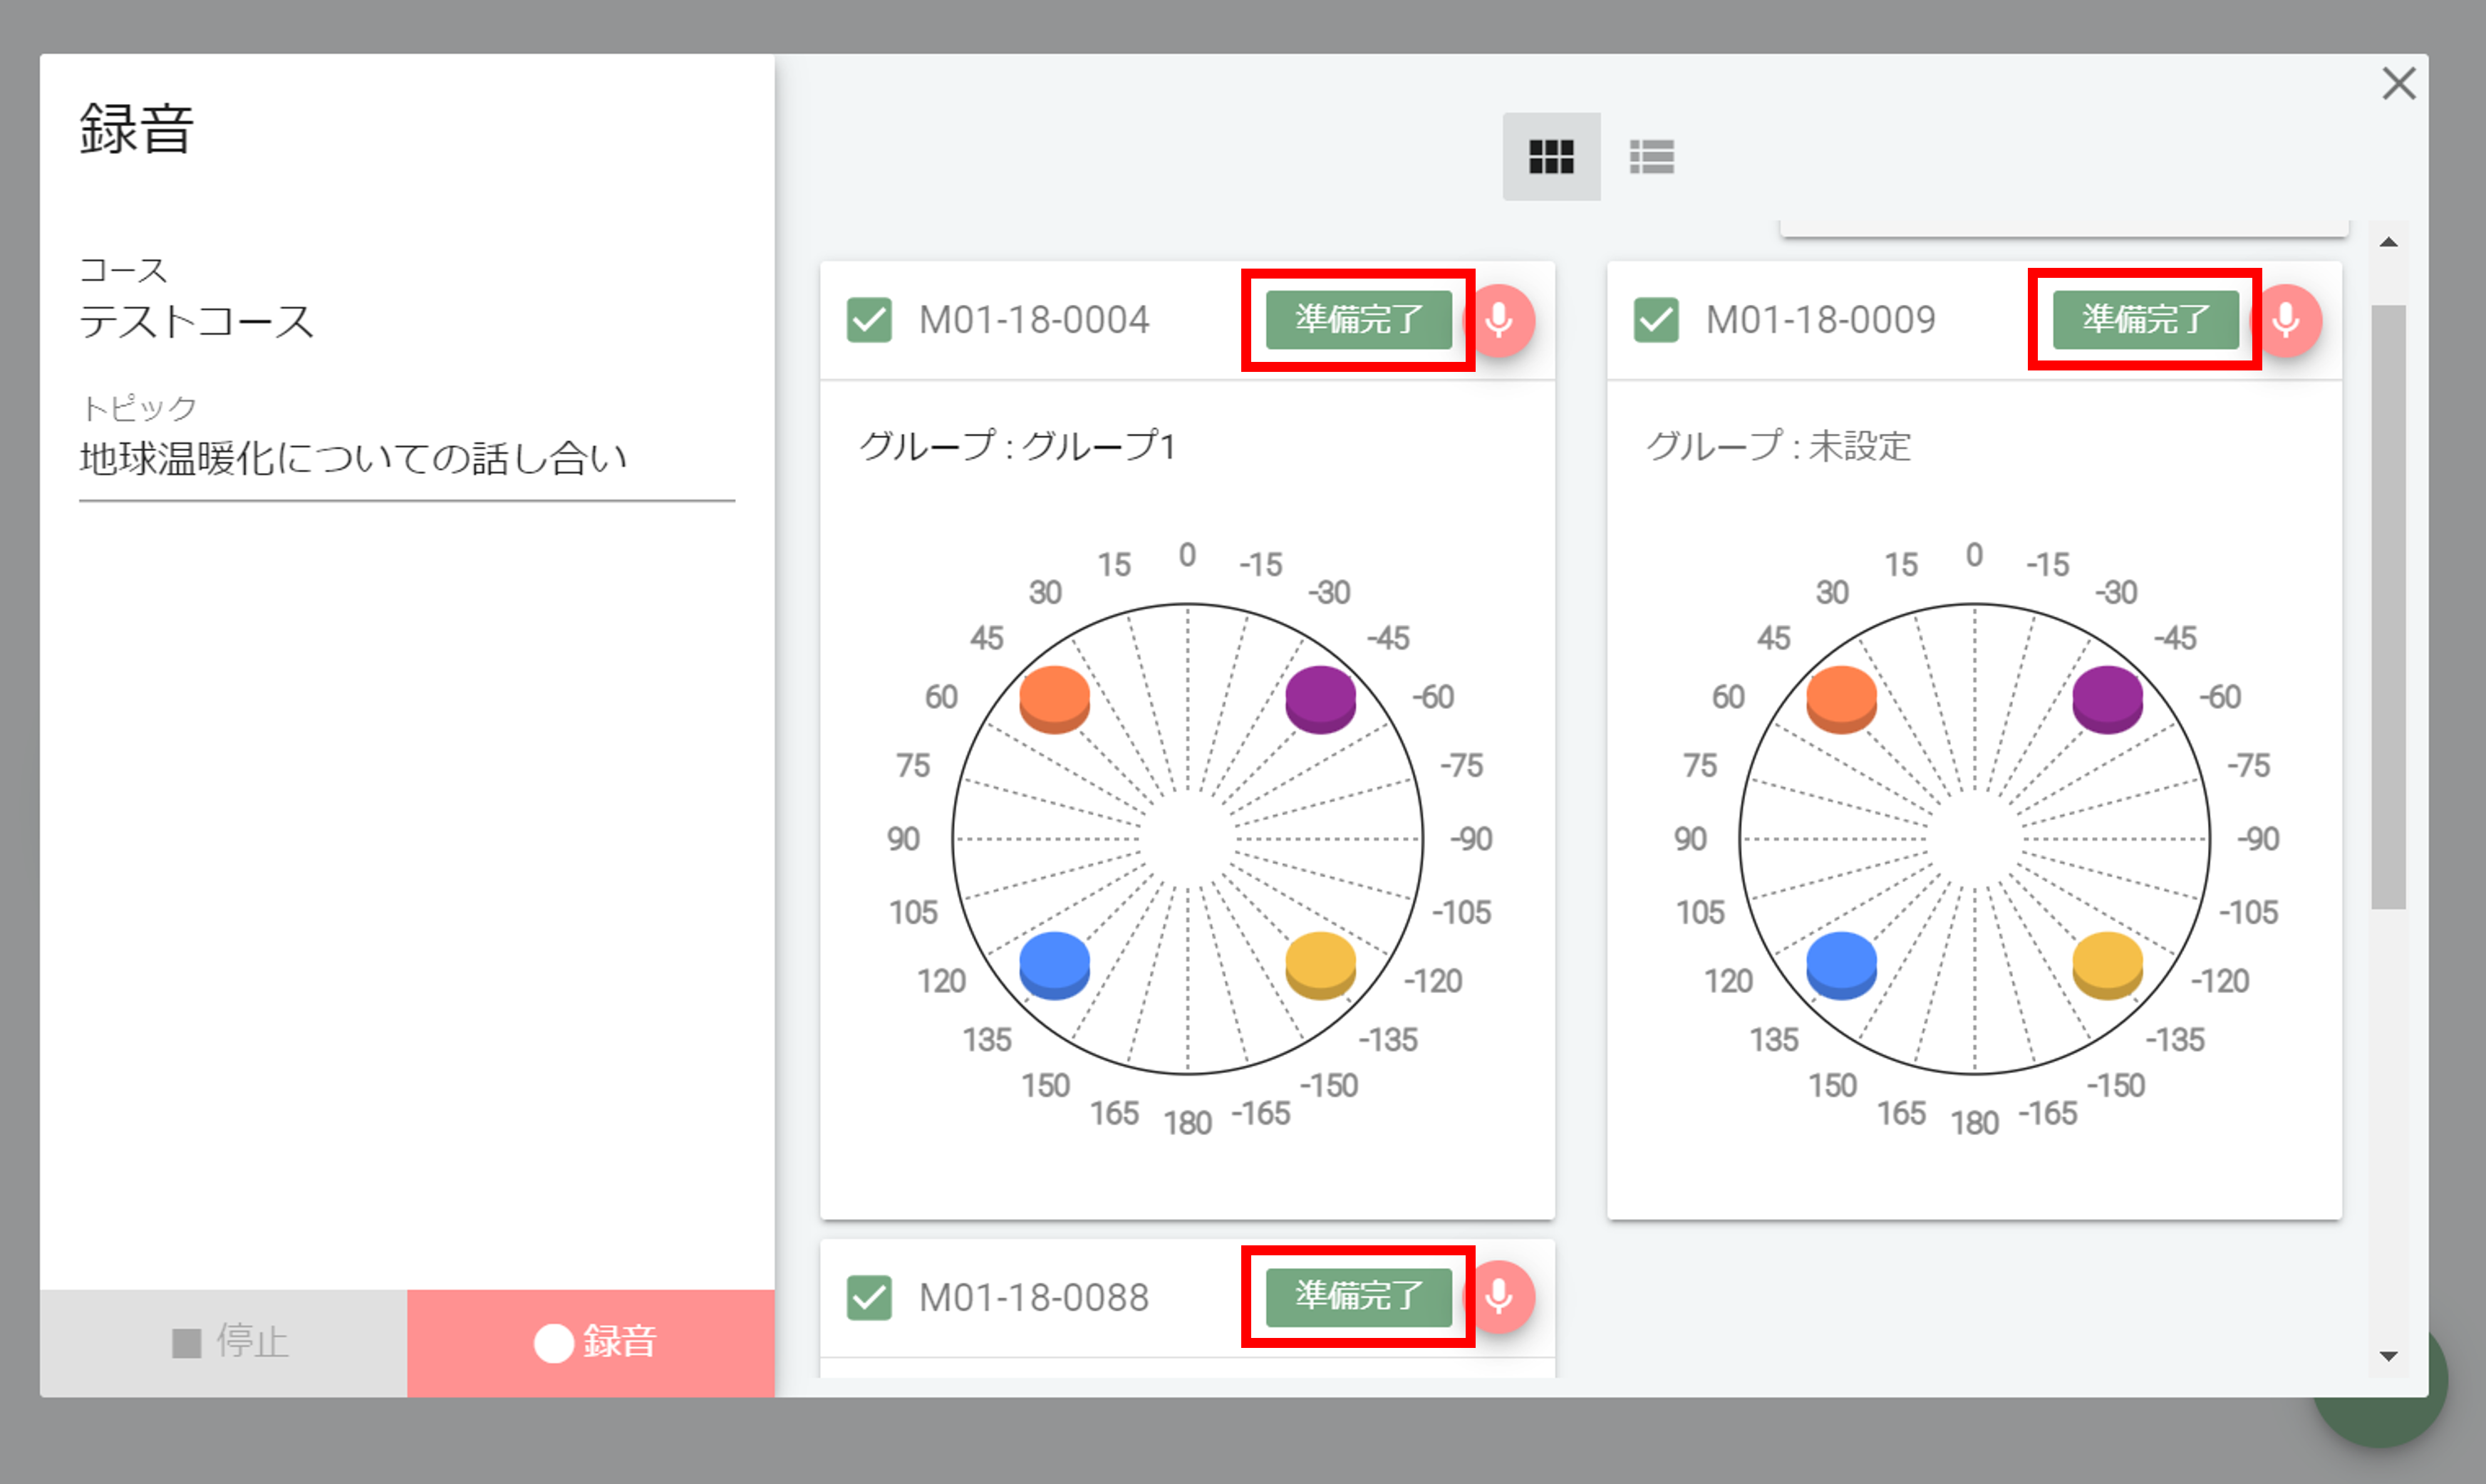Select blue speaker disc in M01-18-0009 chart
This screenshot has height=1484, width=2486.
(1841, 964)
